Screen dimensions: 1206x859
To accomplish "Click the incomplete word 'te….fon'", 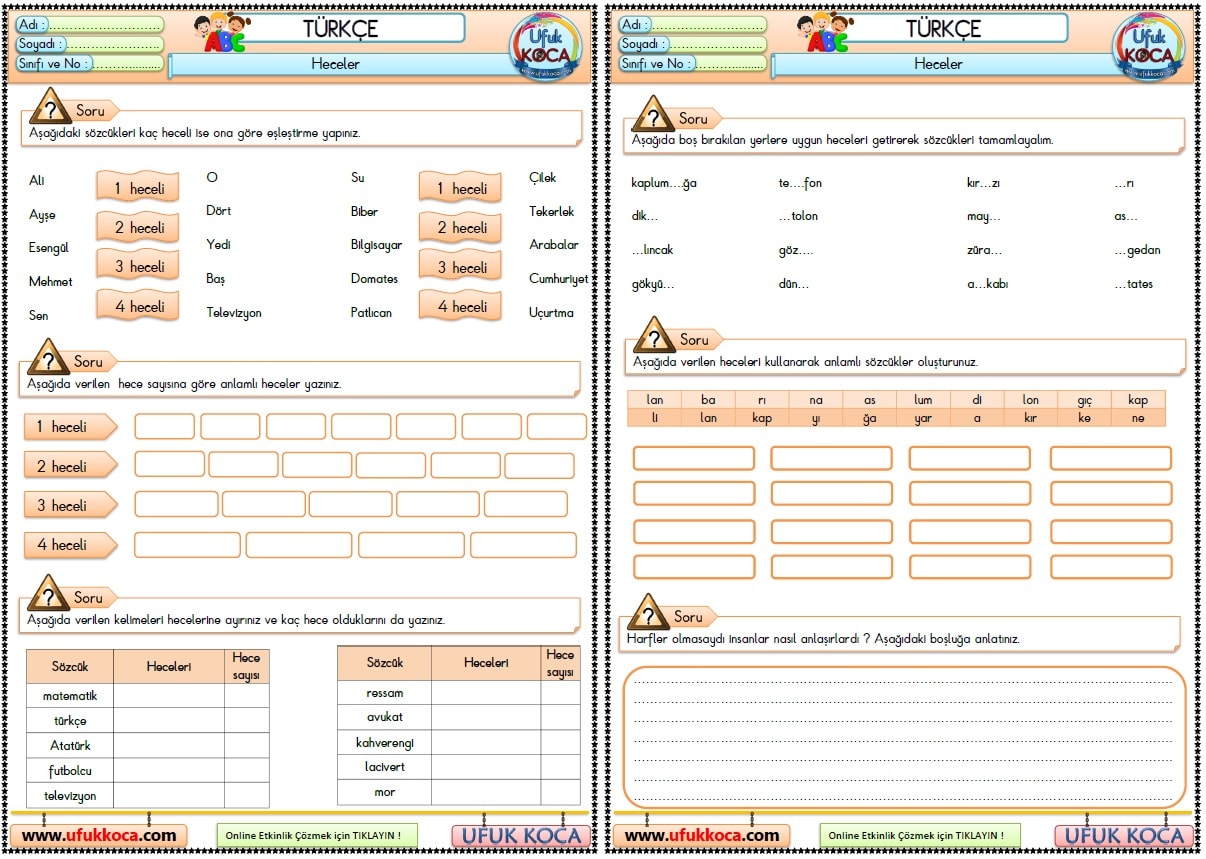I will pyautogui.click(x=800, y=183).
